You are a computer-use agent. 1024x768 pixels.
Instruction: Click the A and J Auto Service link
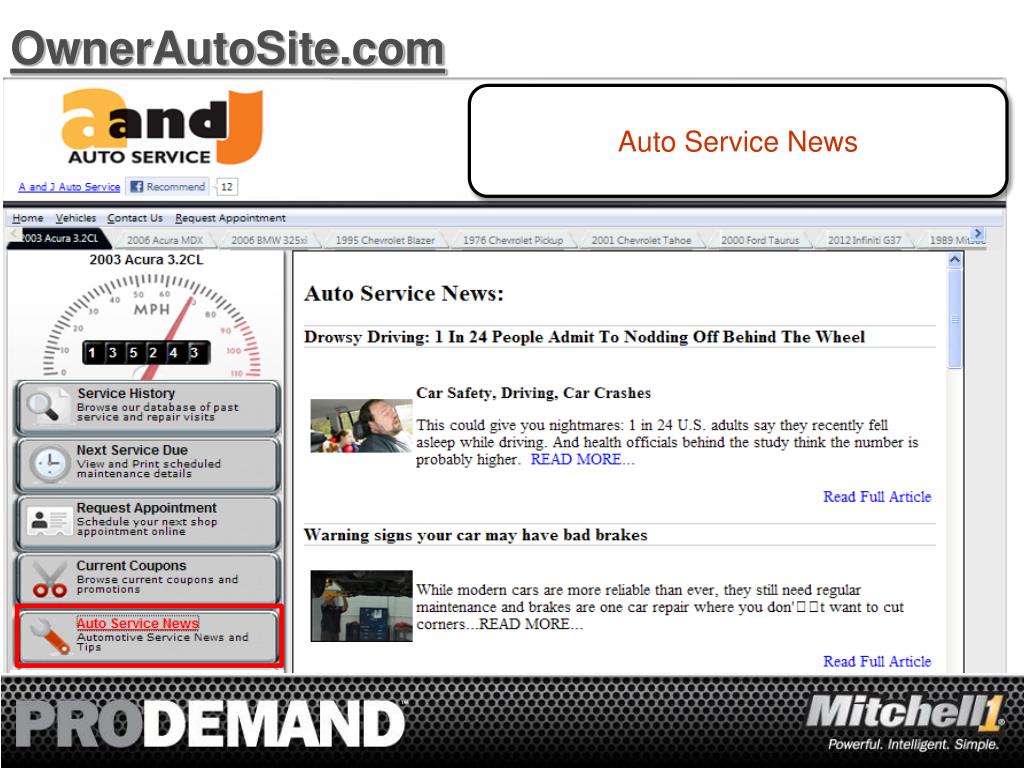coord(69,187)
